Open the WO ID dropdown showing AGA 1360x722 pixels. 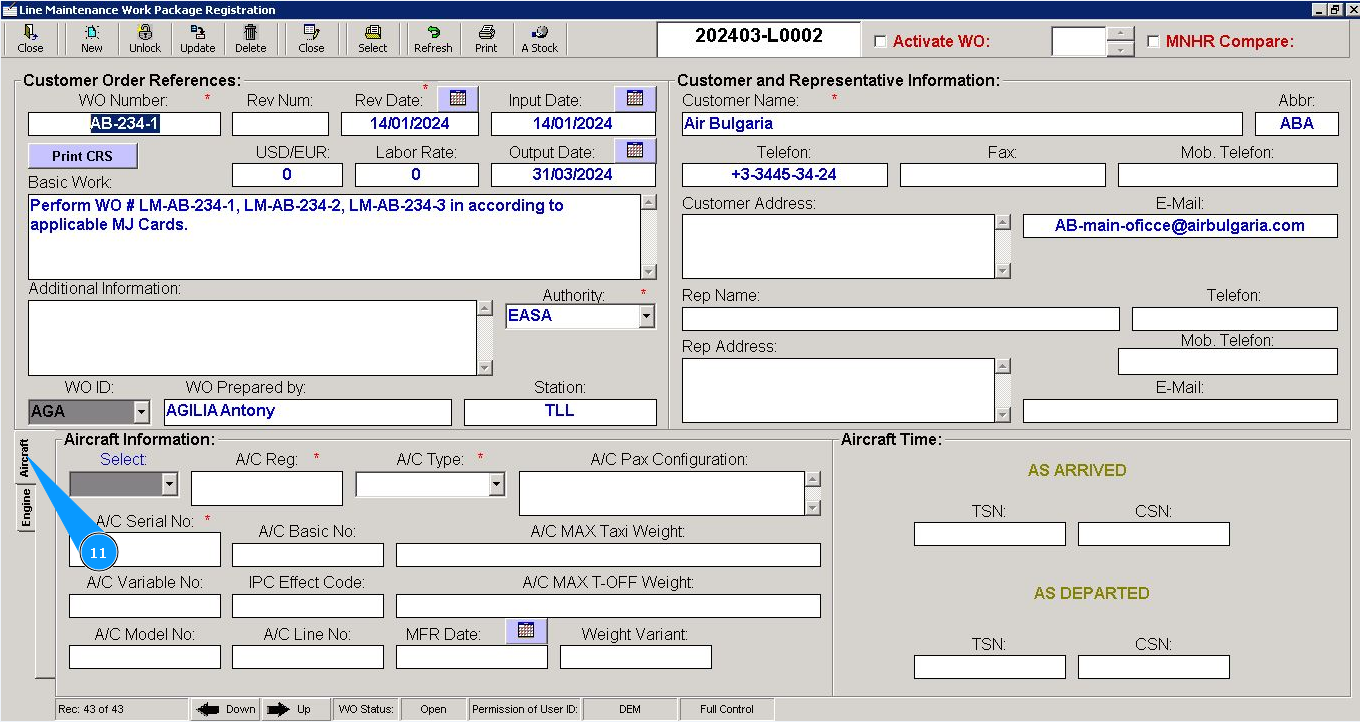pyautogui.click(x=141, y=411)
